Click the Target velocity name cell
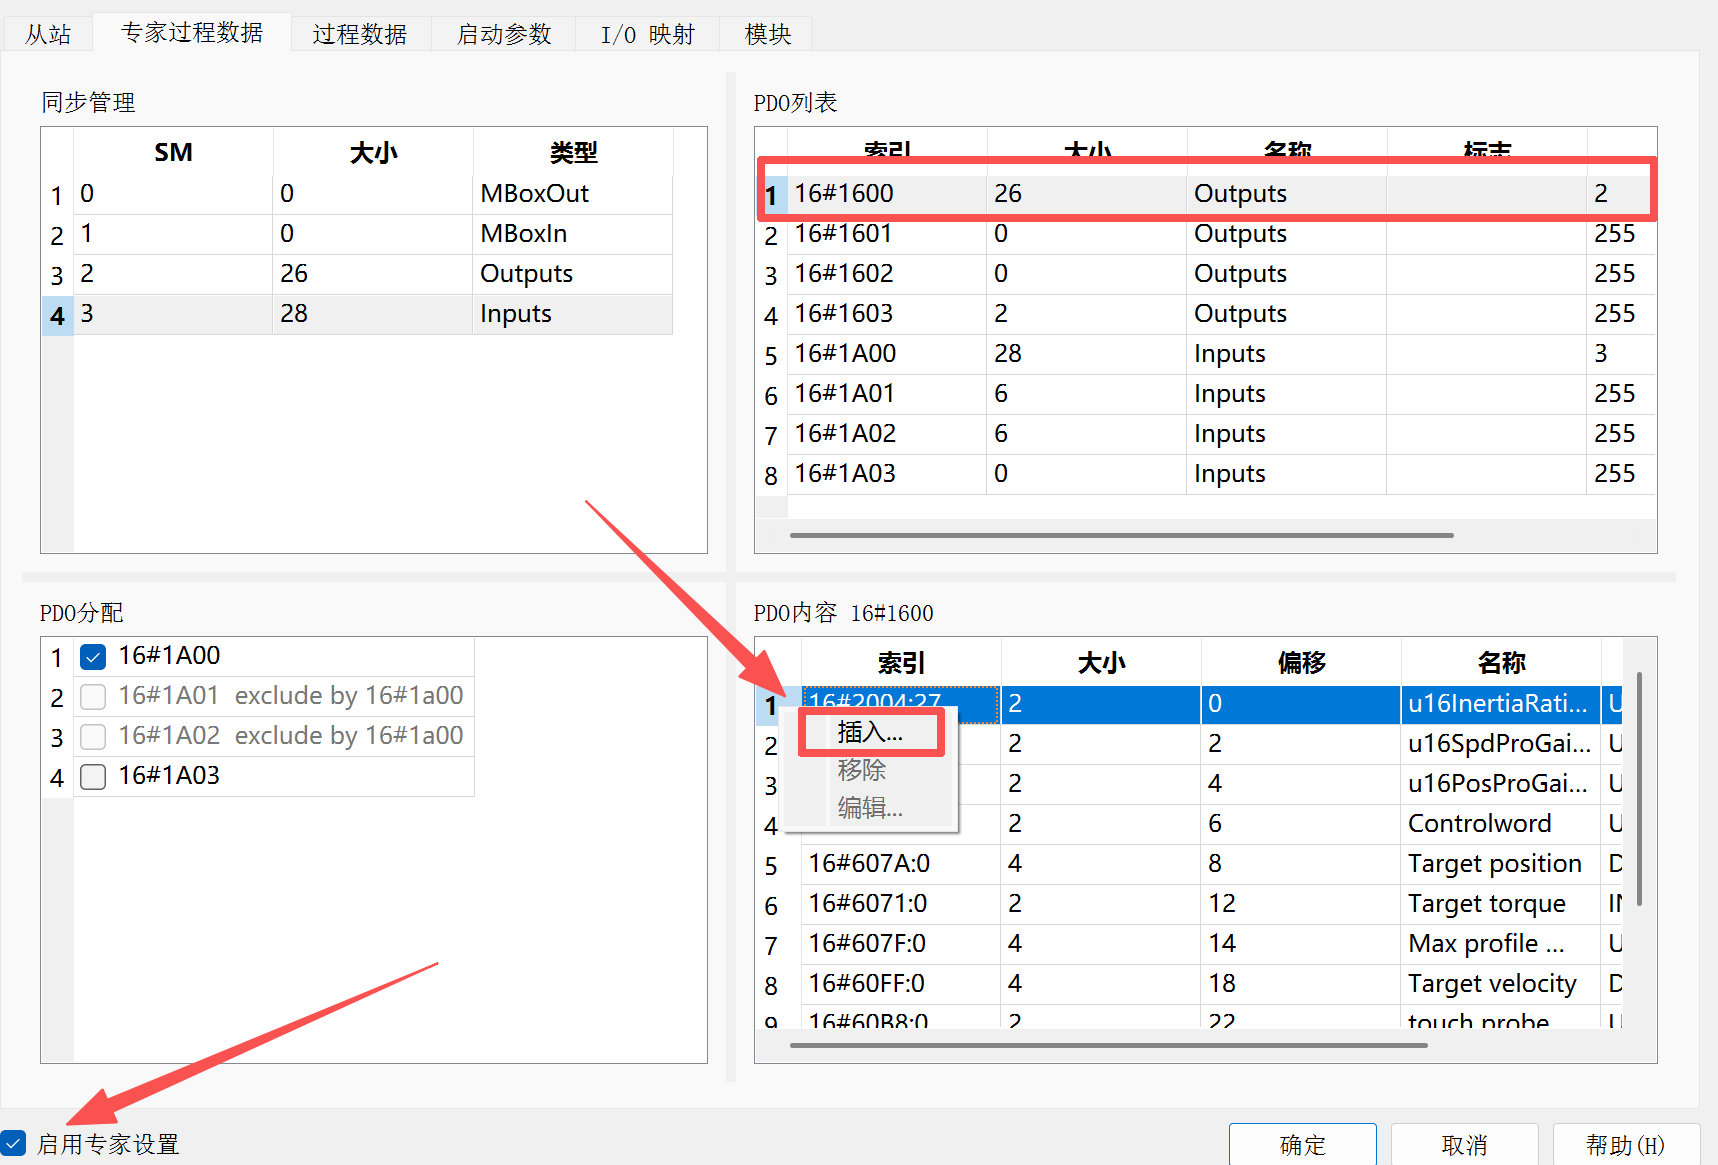 [x=1501, y=984]
